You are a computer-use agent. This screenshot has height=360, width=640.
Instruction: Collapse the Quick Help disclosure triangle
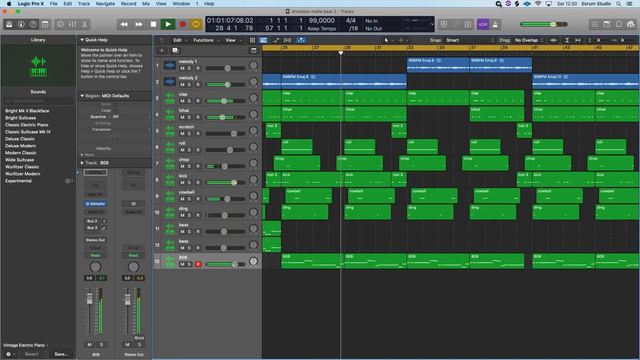click(82, 40)
